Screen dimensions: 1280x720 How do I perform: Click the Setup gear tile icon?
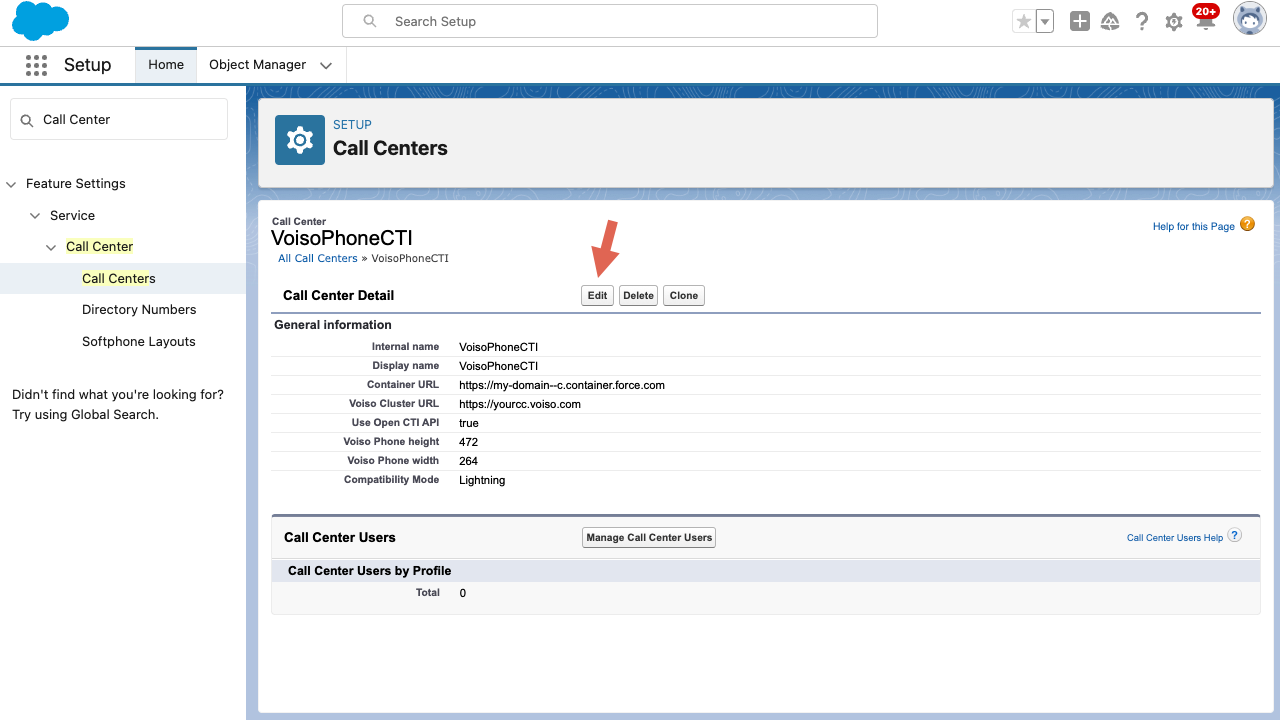(300, 140)
